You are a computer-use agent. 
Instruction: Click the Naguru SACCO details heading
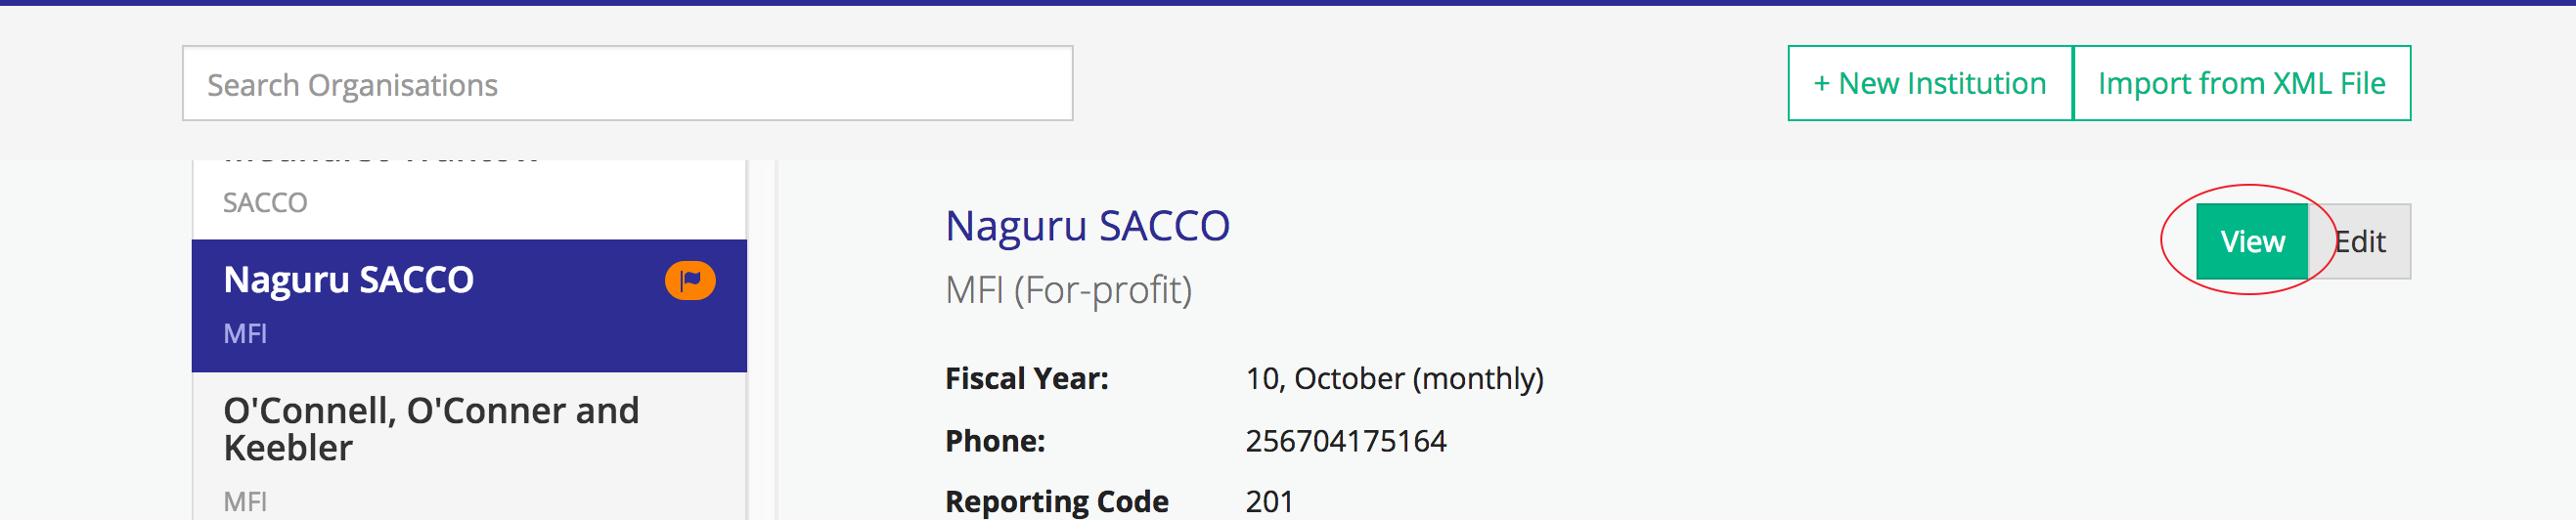[x=1087, y=226]
